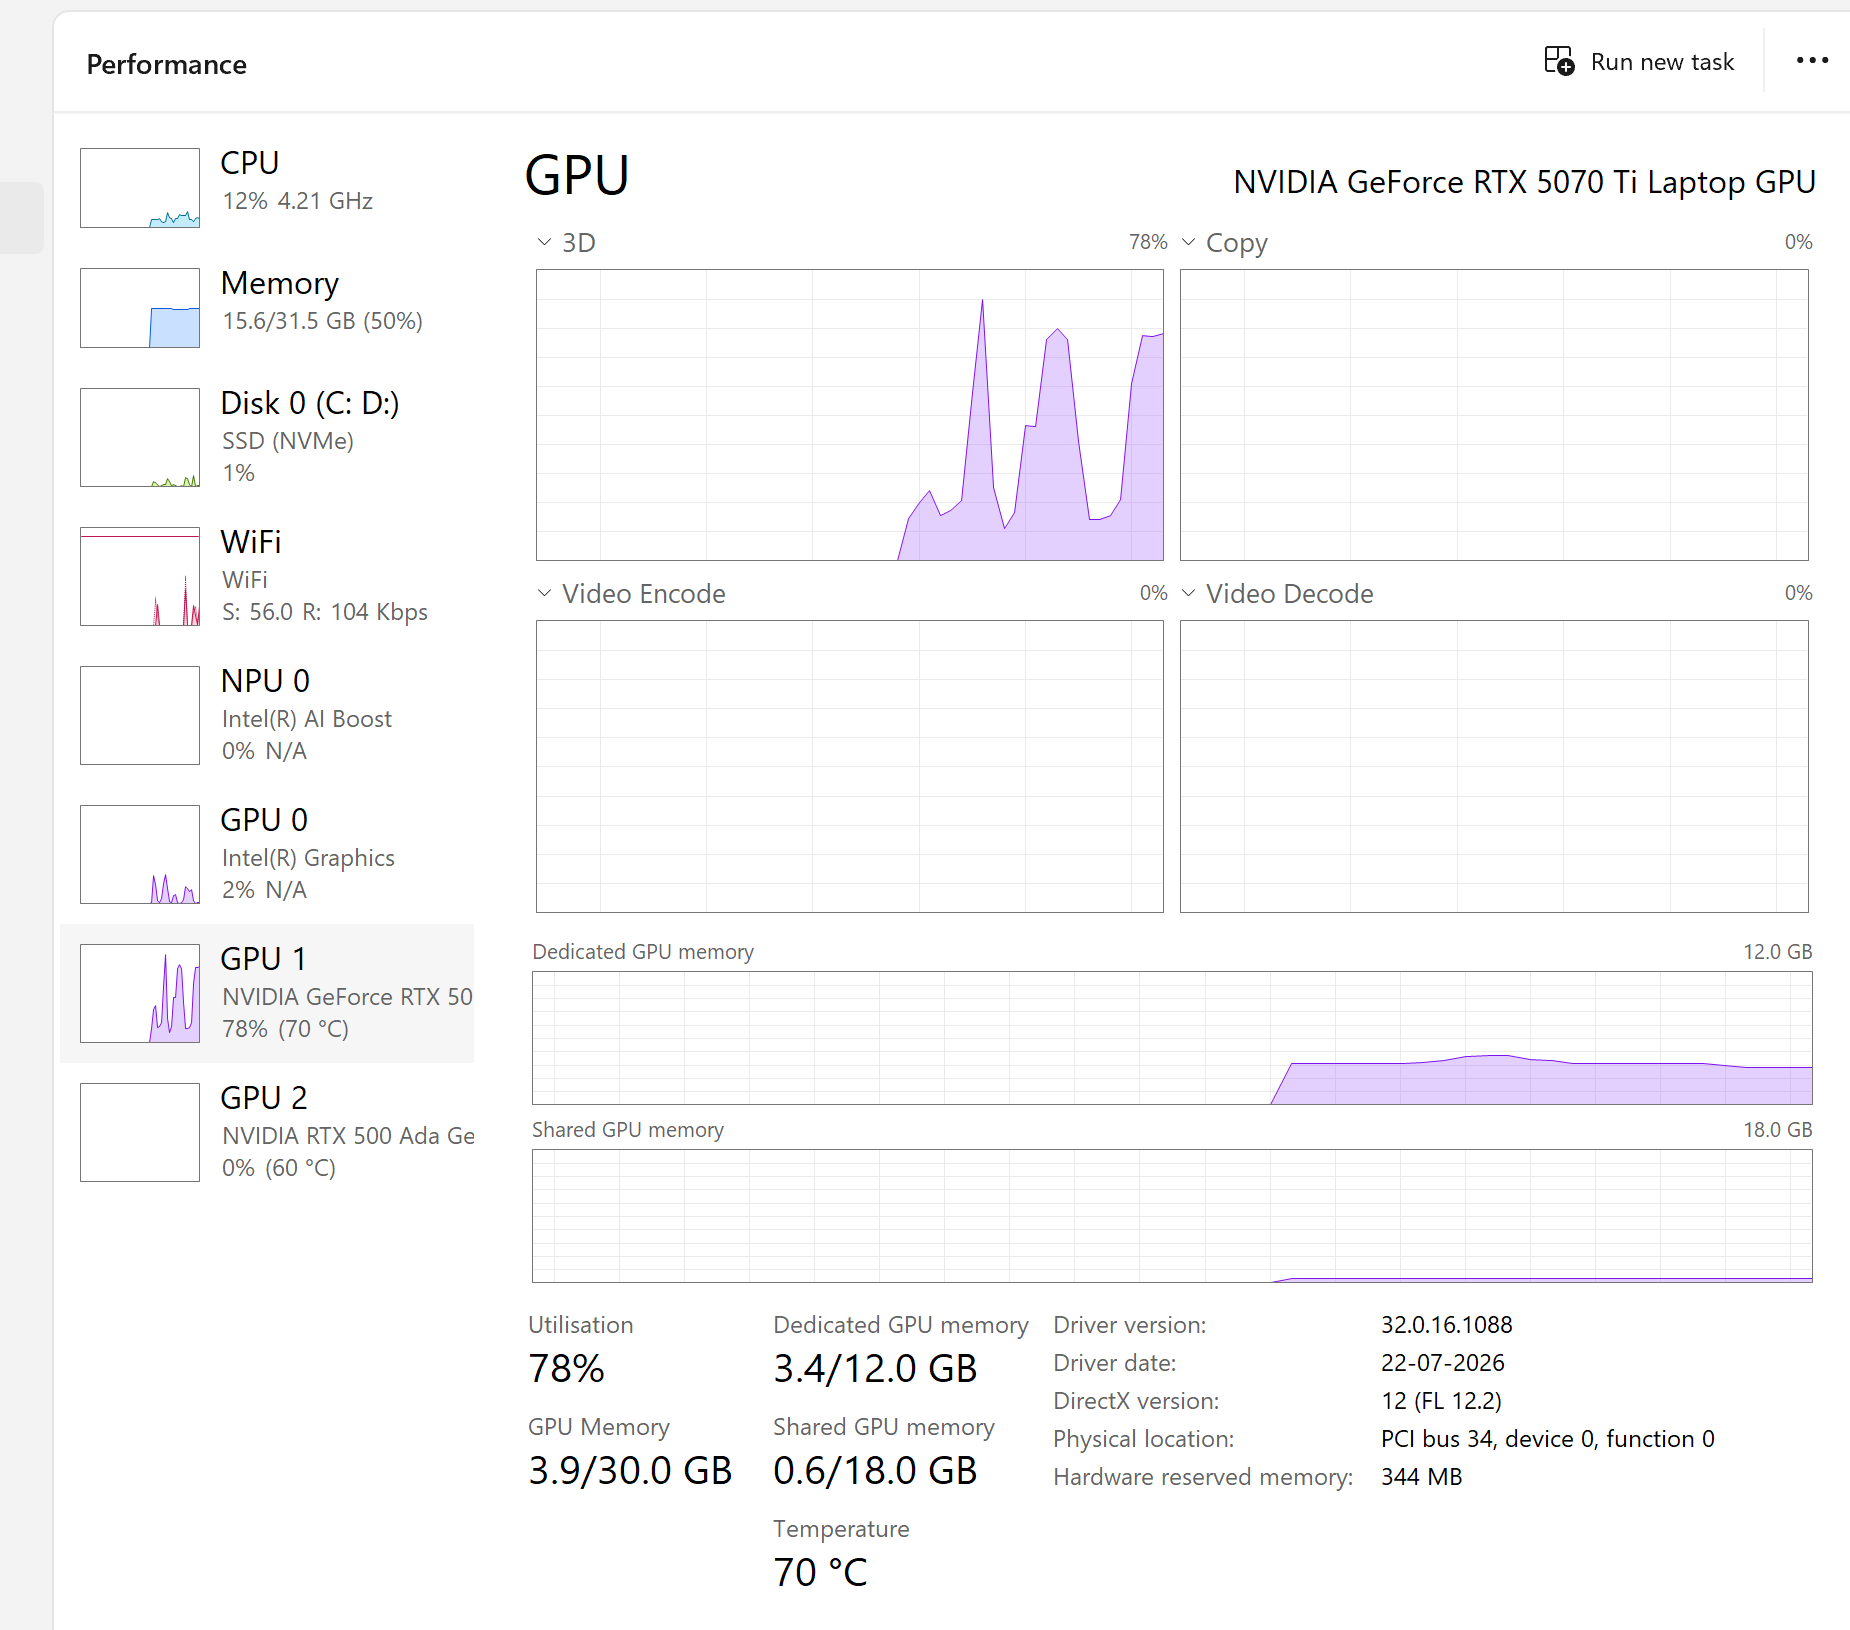Viewport: 1850px width, 1630px height.
Task: Click the Performance page heading
Action: [167, 65]
